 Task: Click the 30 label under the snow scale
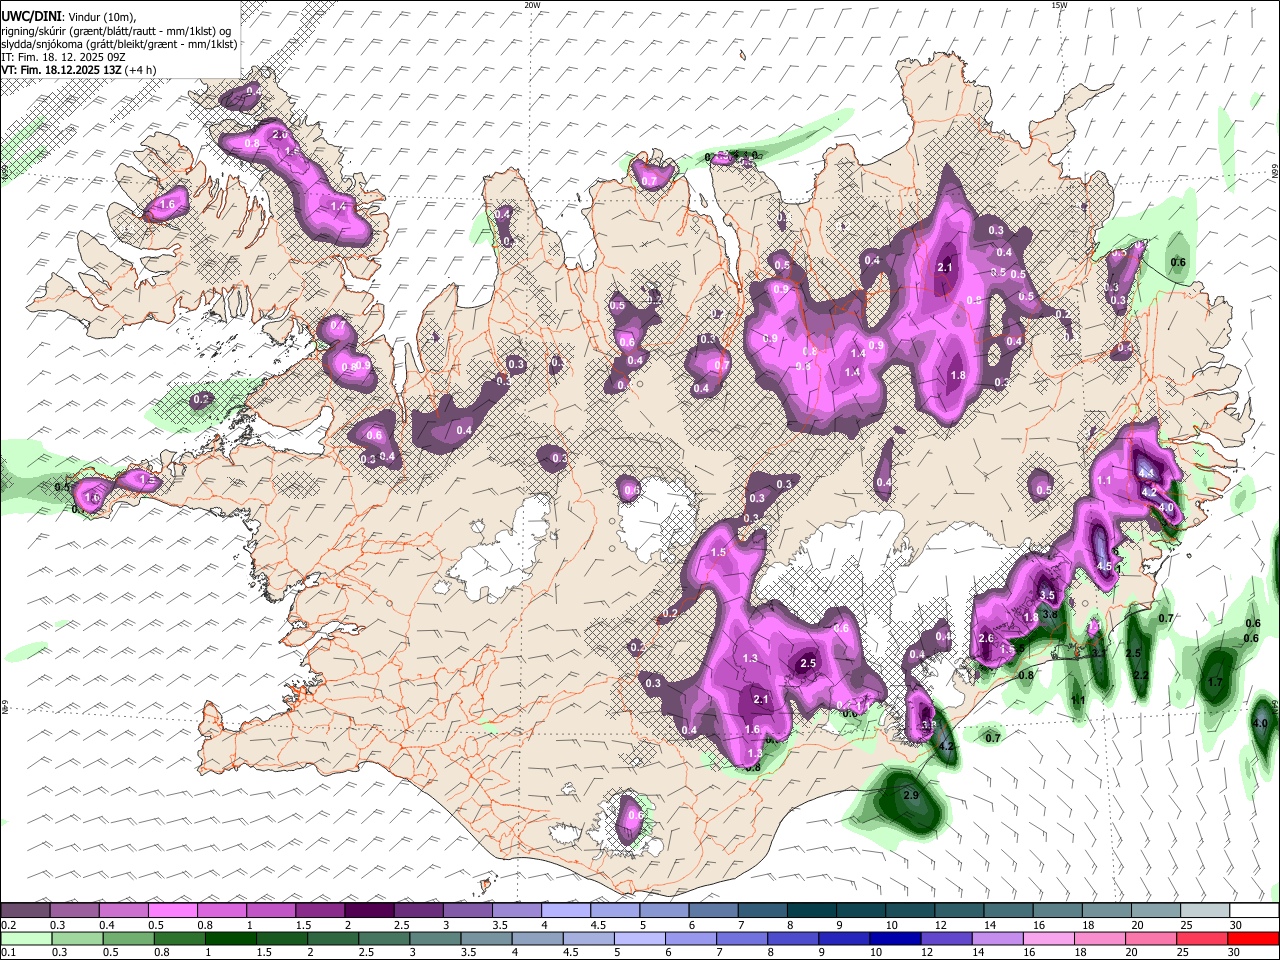[1235, 925]
